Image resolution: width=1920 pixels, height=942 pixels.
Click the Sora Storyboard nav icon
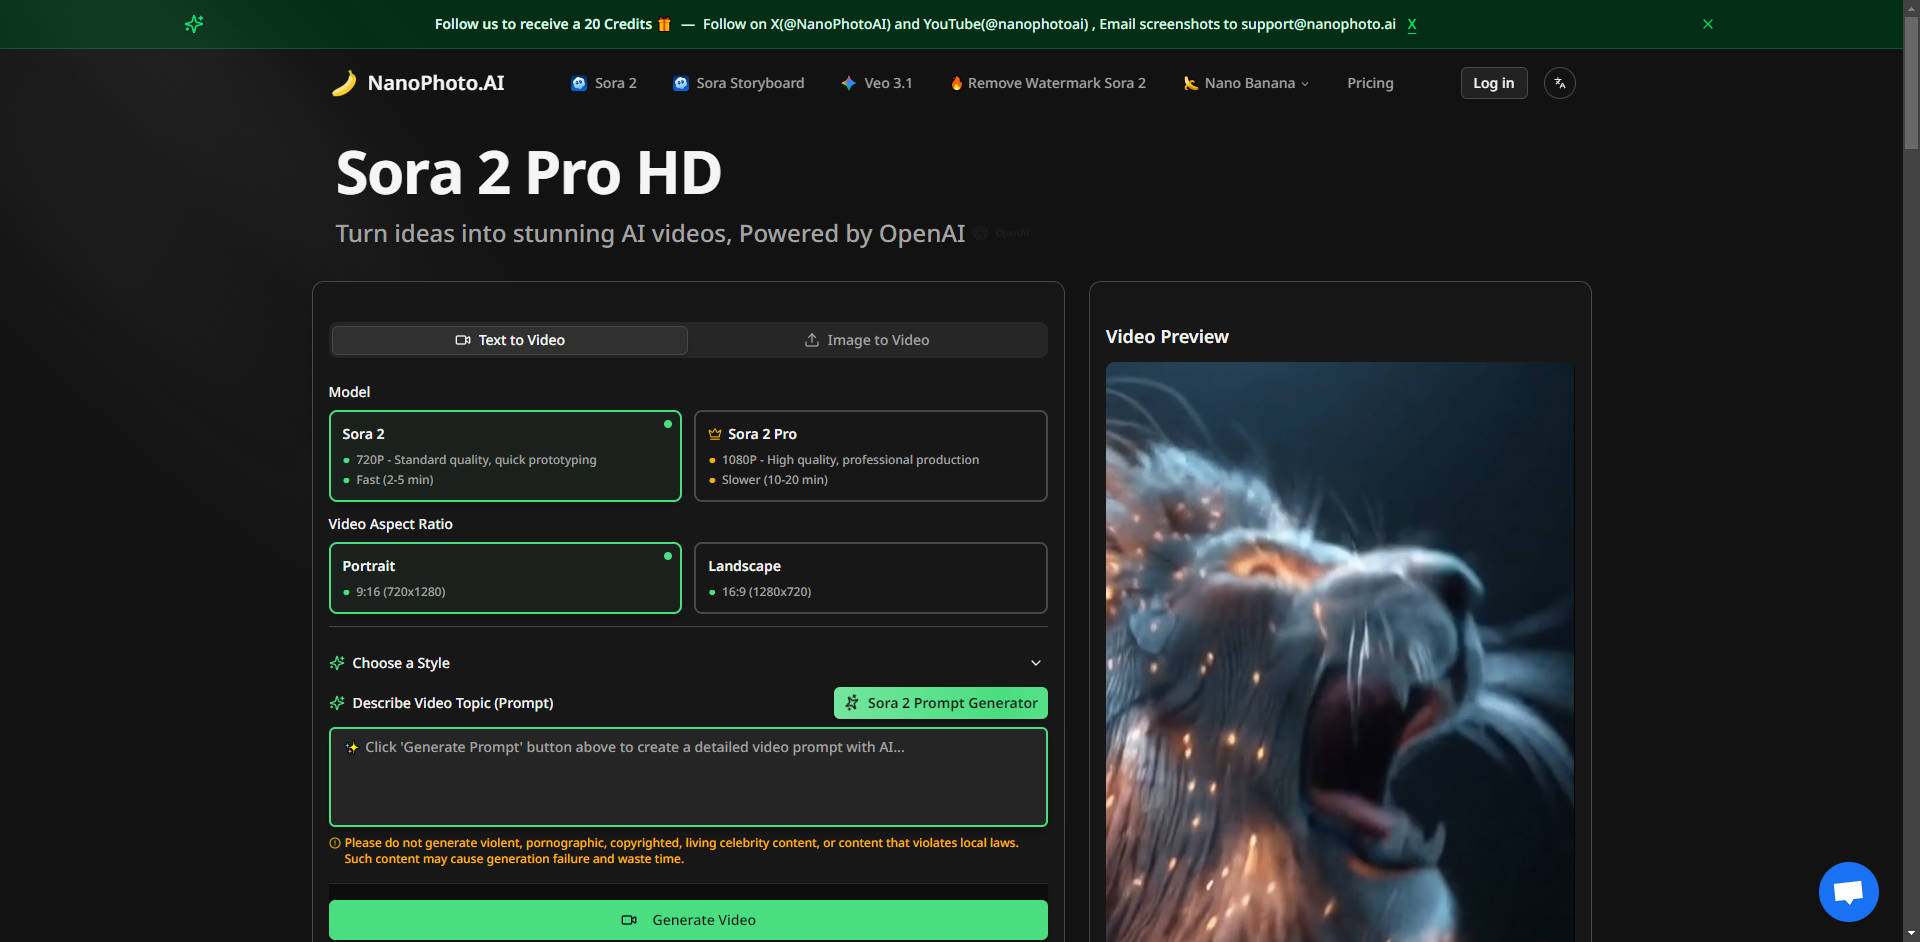click(681, 83)
